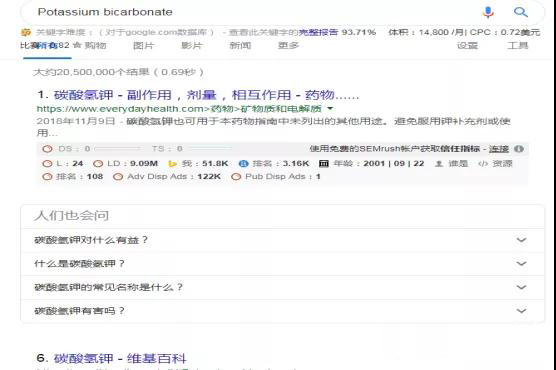The image size is (556, 370).
Task: Expand the question 什么是碳酸氢钾？
Action: click(x=283, y=264)
